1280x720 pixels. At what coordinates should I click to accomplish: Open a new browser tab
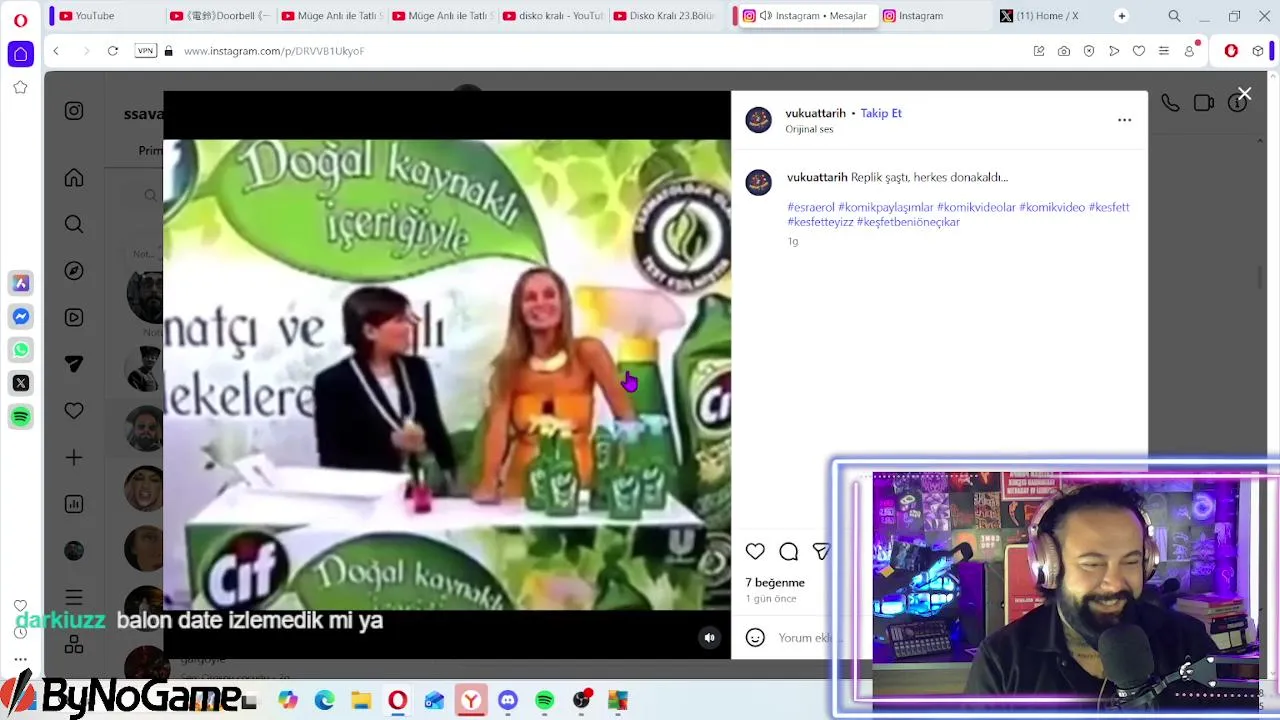[1122, 16]
